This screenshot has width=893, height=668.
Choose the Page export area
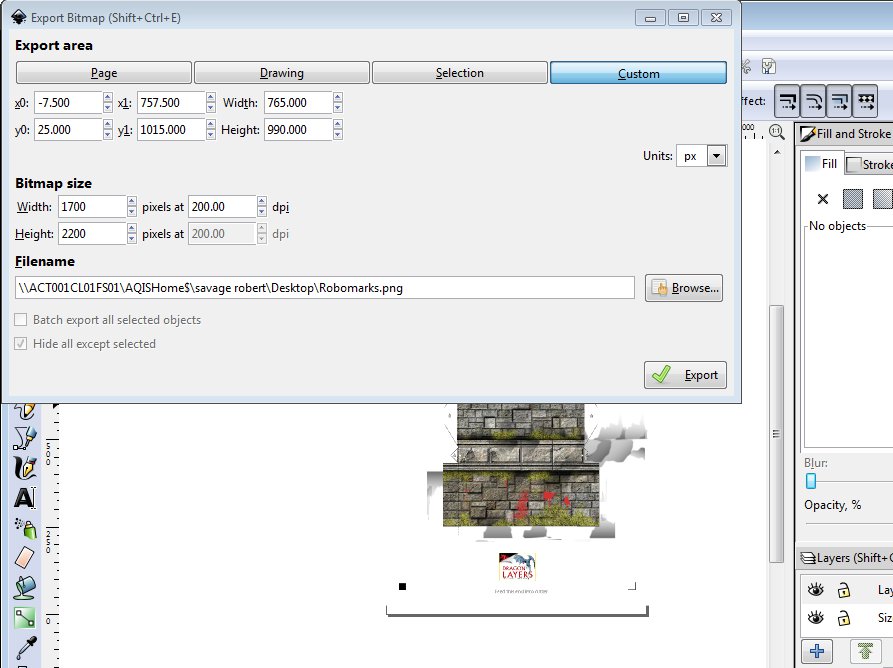pos(104,73)
